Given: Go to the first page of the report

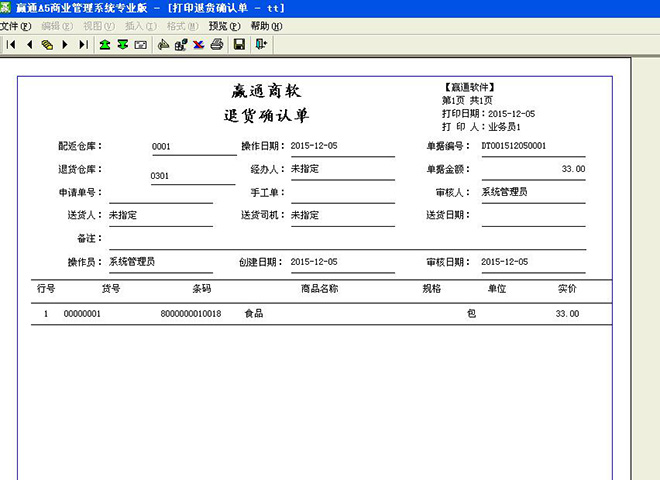Looking at the screenshot, I should click(x=10, y=45).
